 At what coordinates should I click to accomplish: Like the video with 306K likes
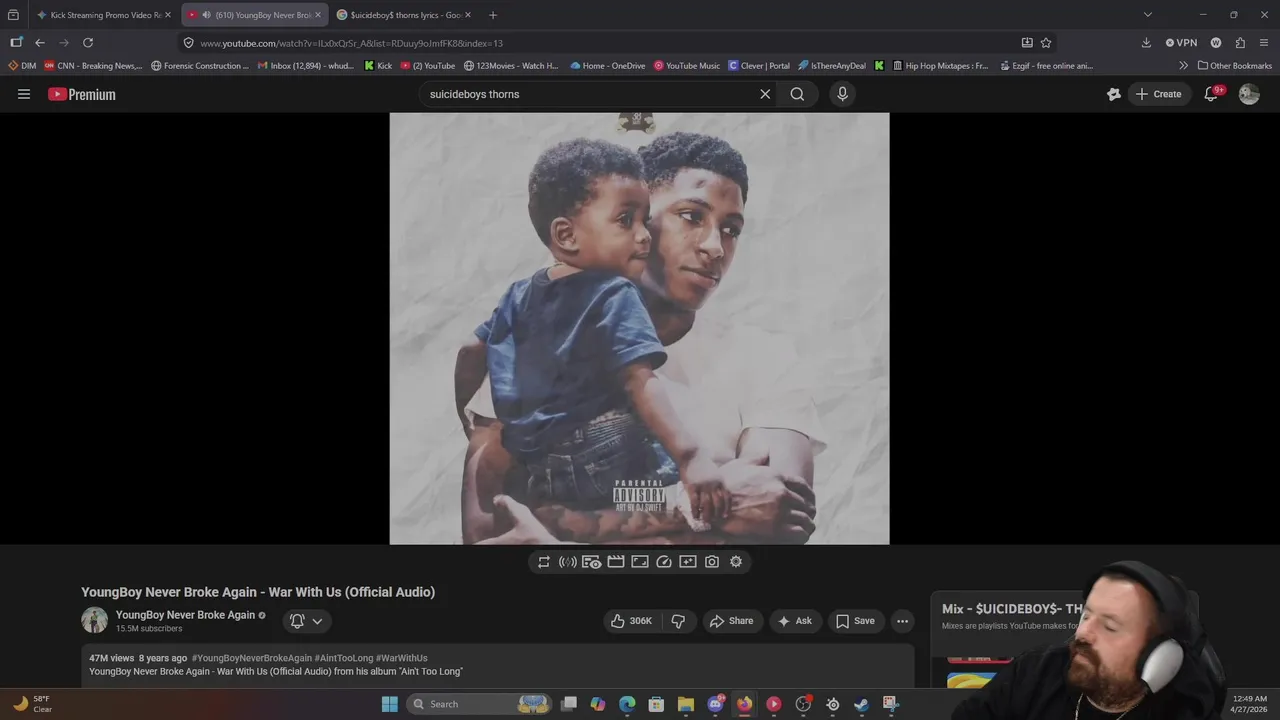click(x=631, y=621)
